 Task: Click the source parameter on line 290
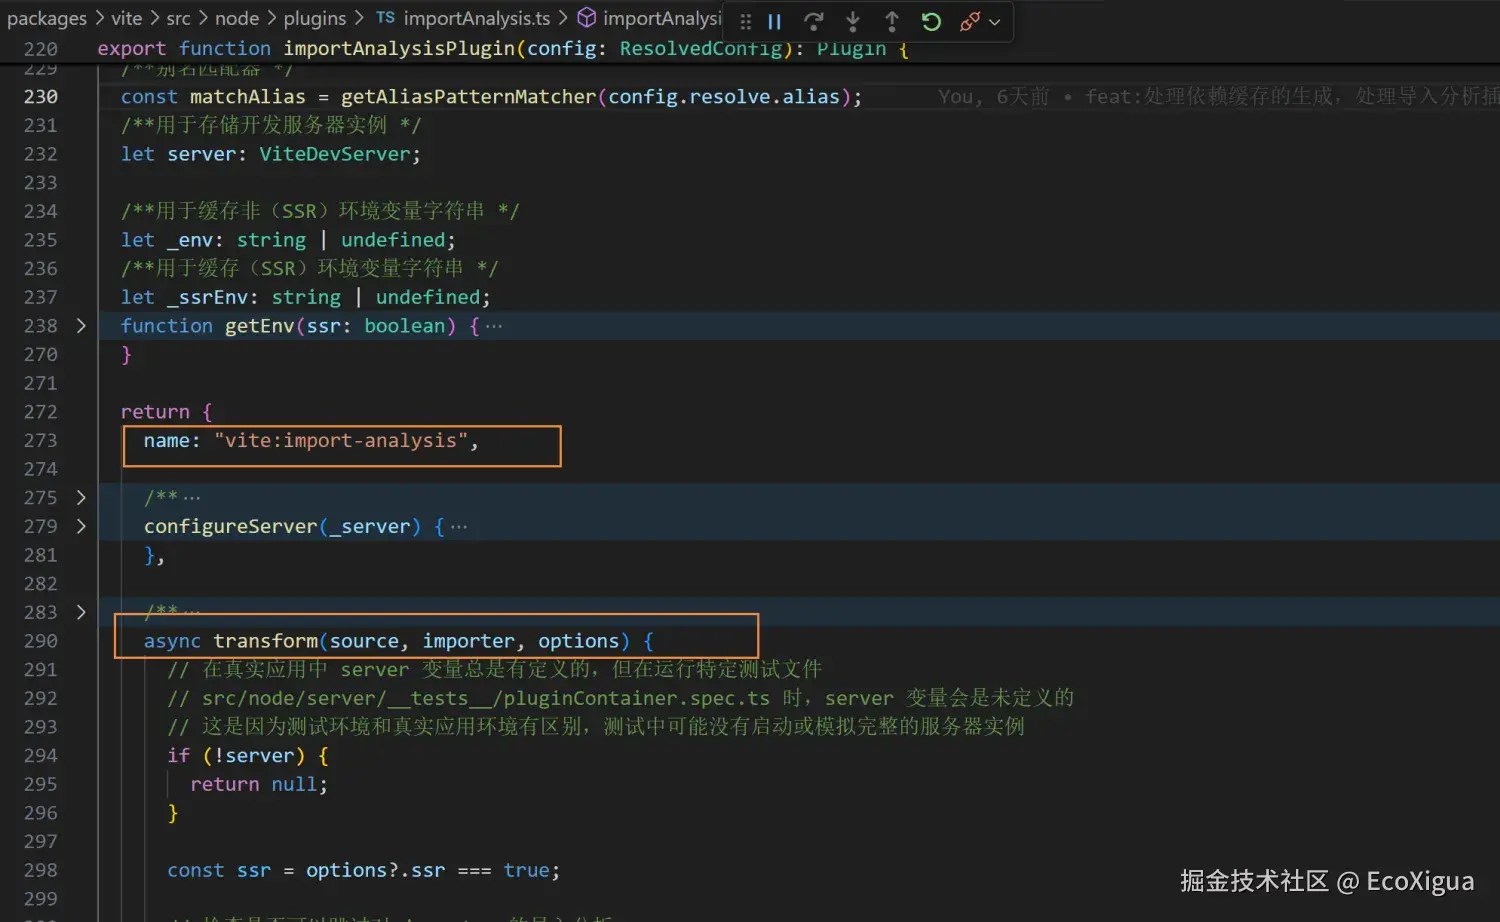point(365,641)
